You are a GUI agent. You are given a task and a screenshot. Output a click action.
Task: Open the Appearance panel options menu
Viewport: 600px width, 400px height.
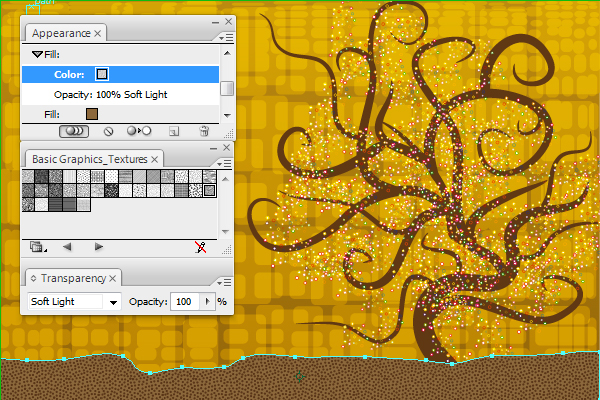pyautogui.click(x=226, y=38)
